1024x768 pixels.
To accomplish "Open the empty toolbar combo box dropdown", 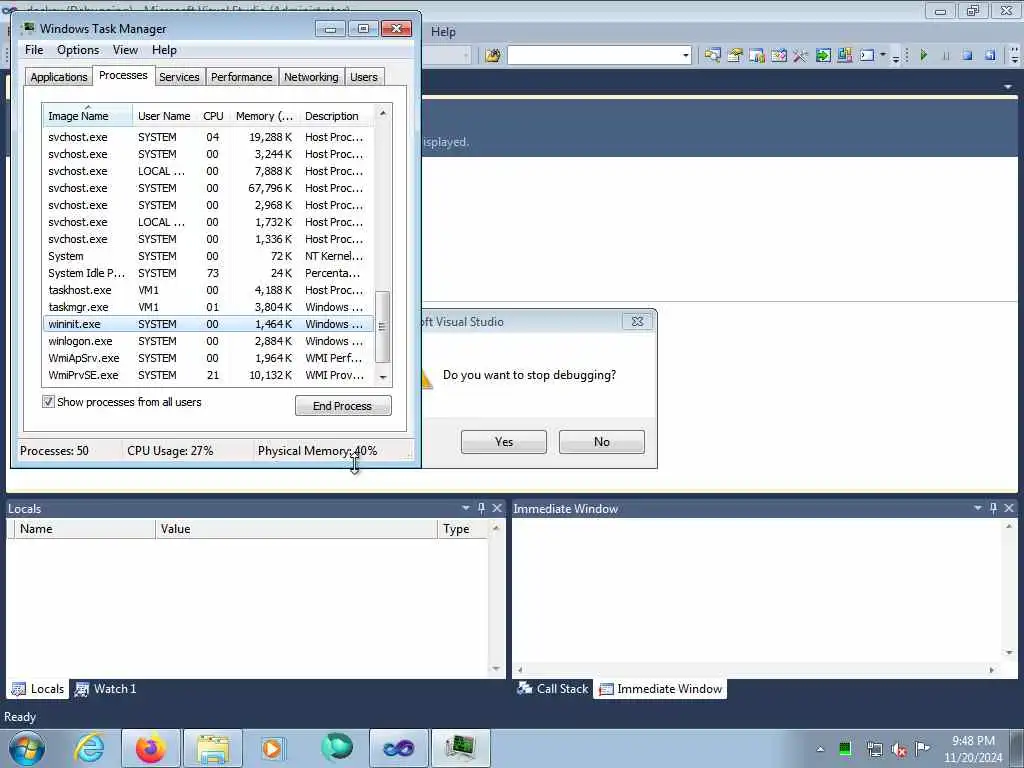I will point(685,56).
